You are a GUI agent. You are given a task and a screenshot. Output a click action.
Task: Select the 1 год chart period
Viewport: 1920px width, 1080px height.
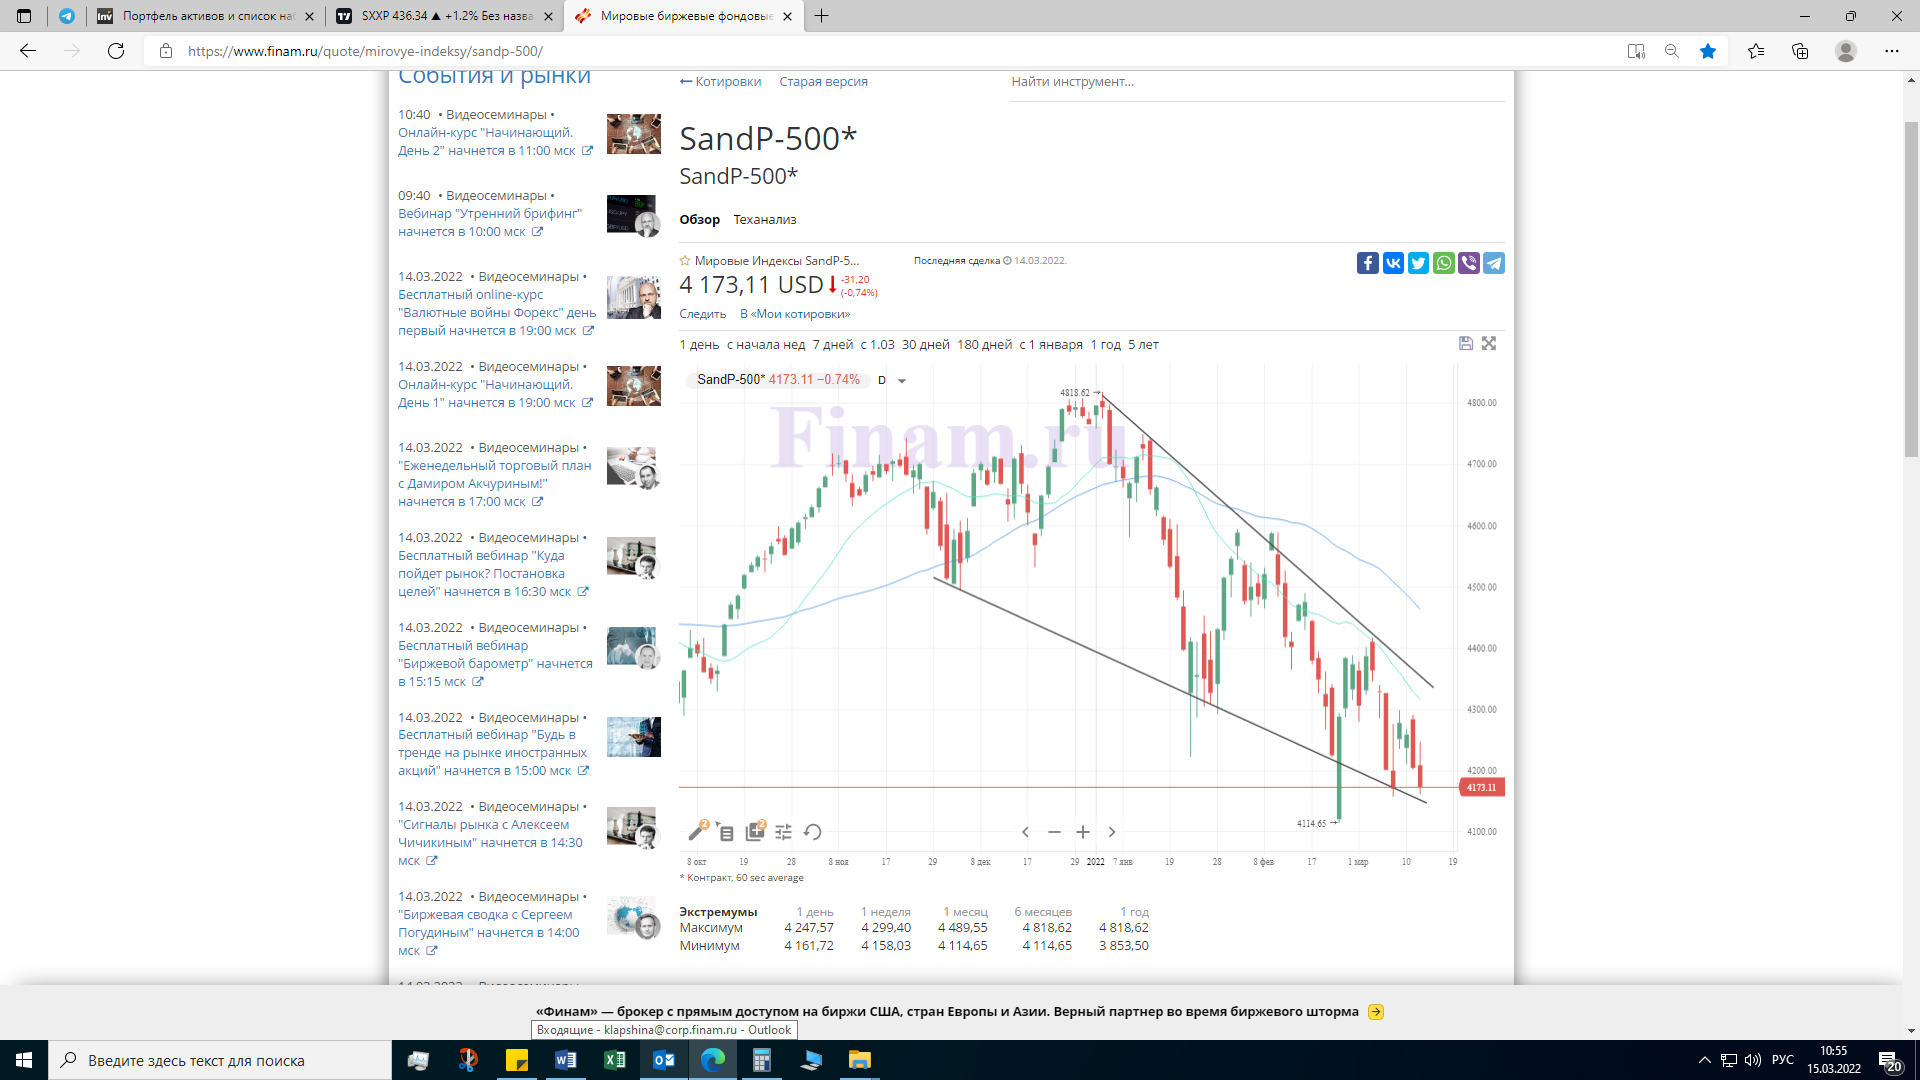[x=1105, y=345]
